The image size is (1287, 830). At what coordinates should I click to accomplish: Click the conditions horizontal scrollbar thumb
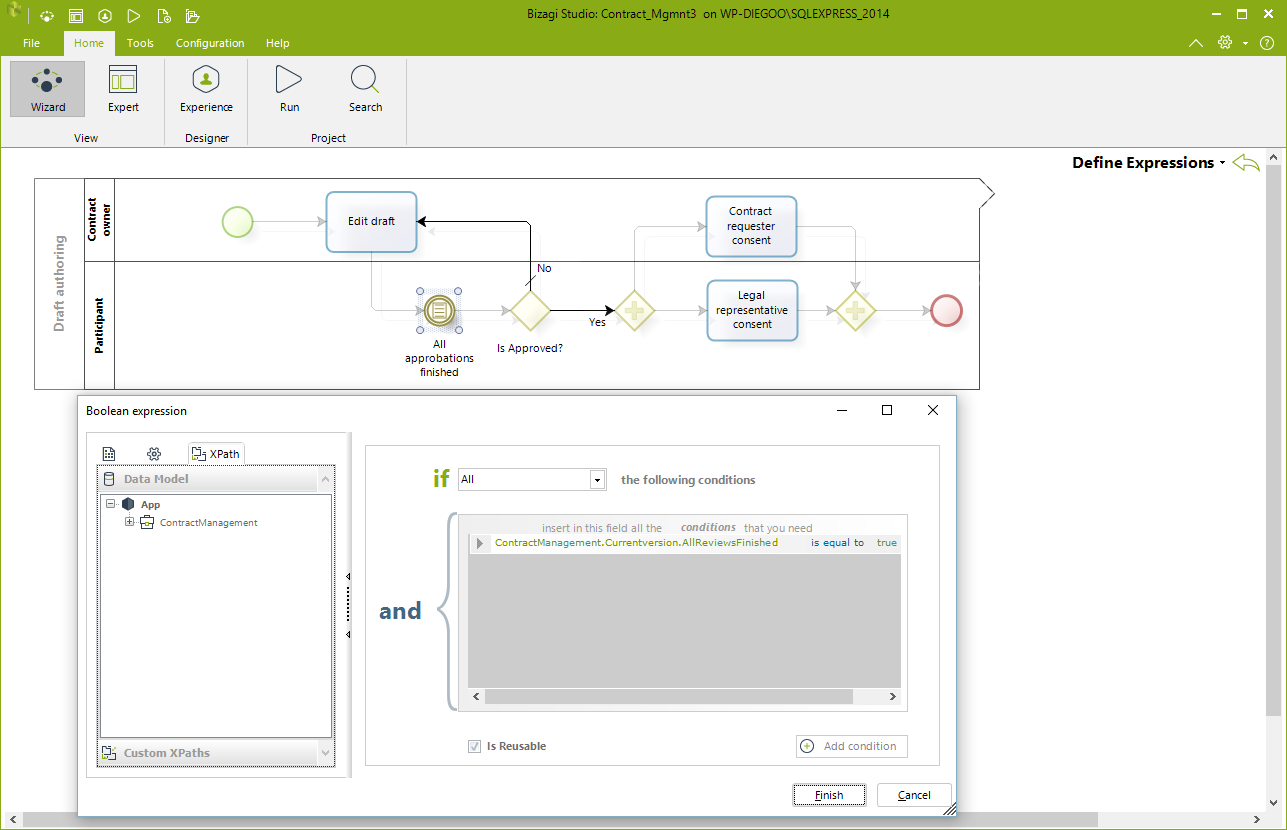pyautogui.click(x=669, y=697)
